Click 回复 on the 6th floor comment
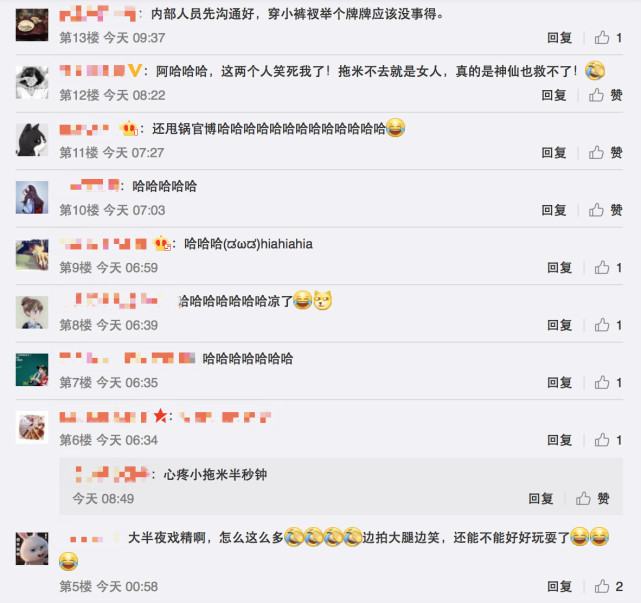The width and height of the screenshot is (641, 603). (x=560, y=440)
